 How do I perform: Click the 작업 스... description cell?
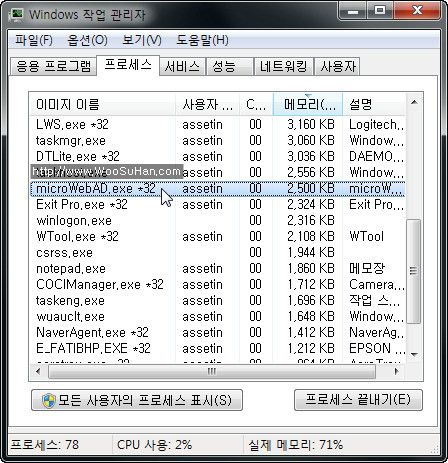pyautogui.click(x=374, y=300)
